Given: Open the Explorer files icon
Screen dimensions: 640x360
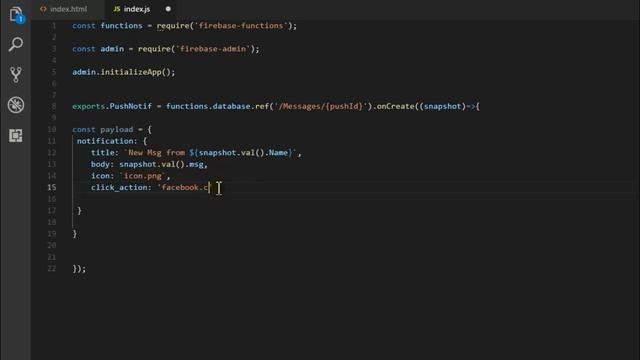Looking at the screenshot, I should pyautogui.click(x=16, y=15).
